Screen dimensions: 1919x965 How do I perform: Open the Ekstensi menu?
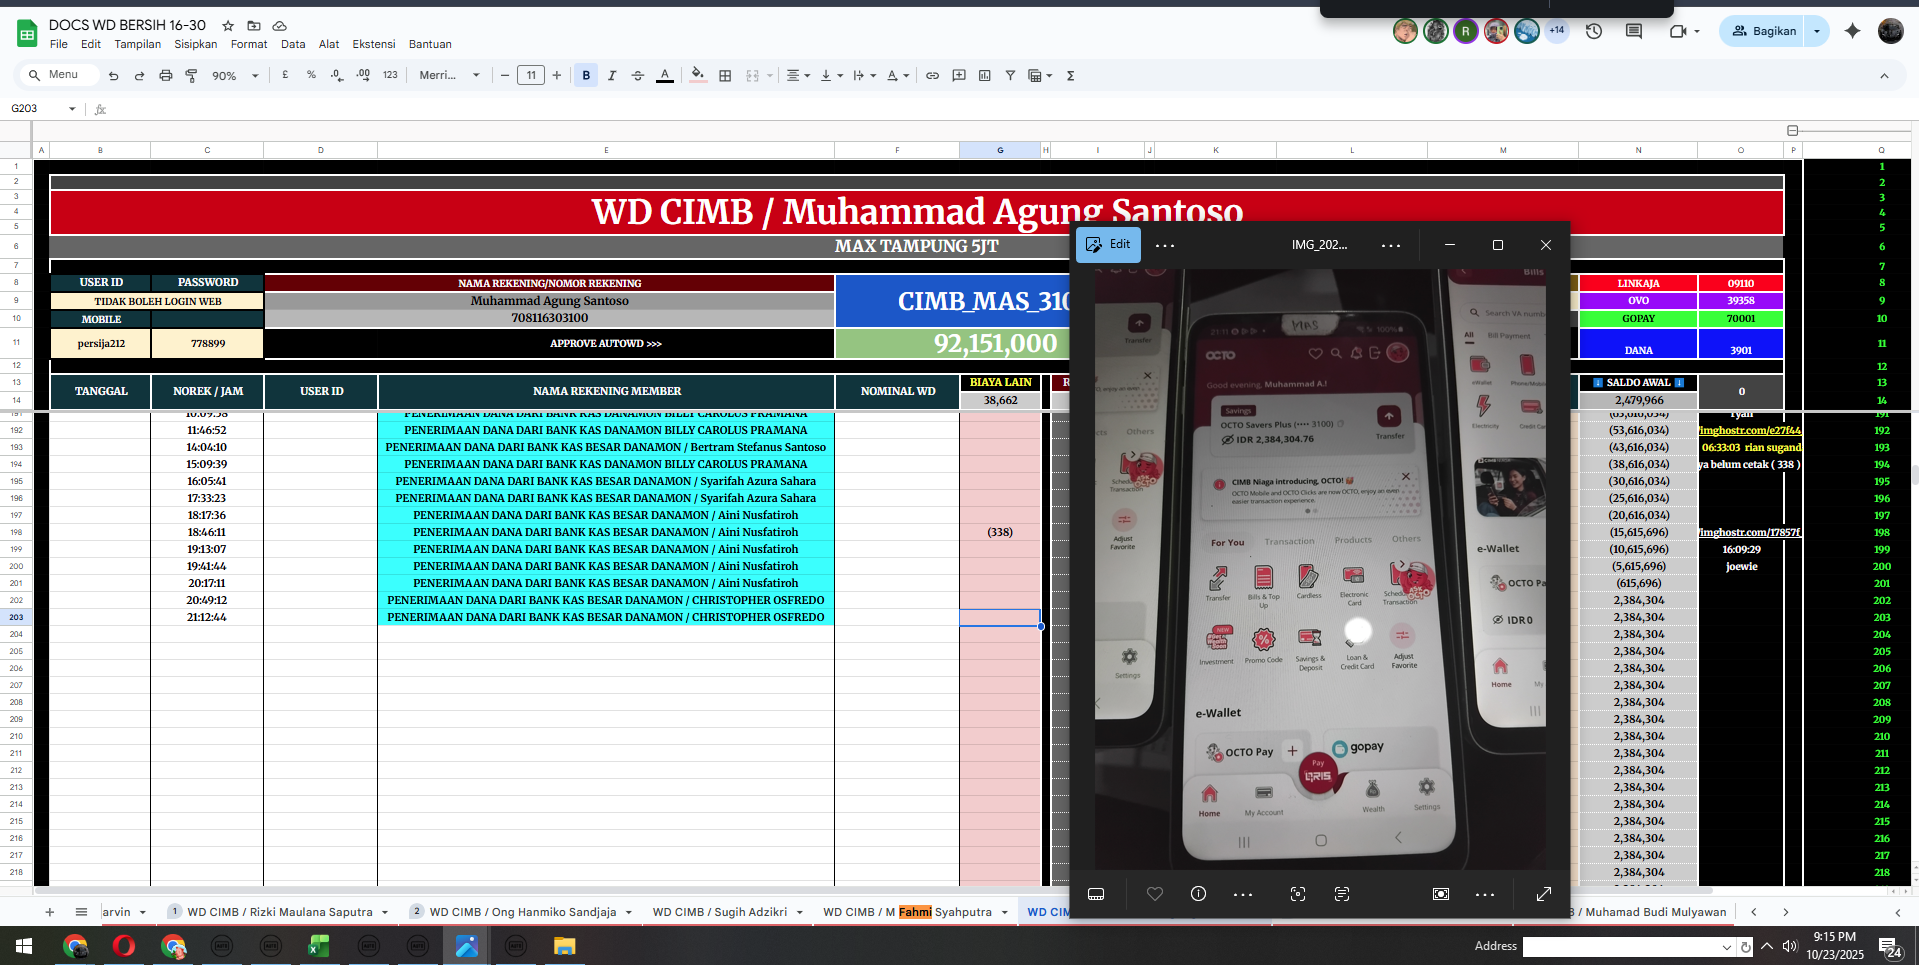click(374, 44)
